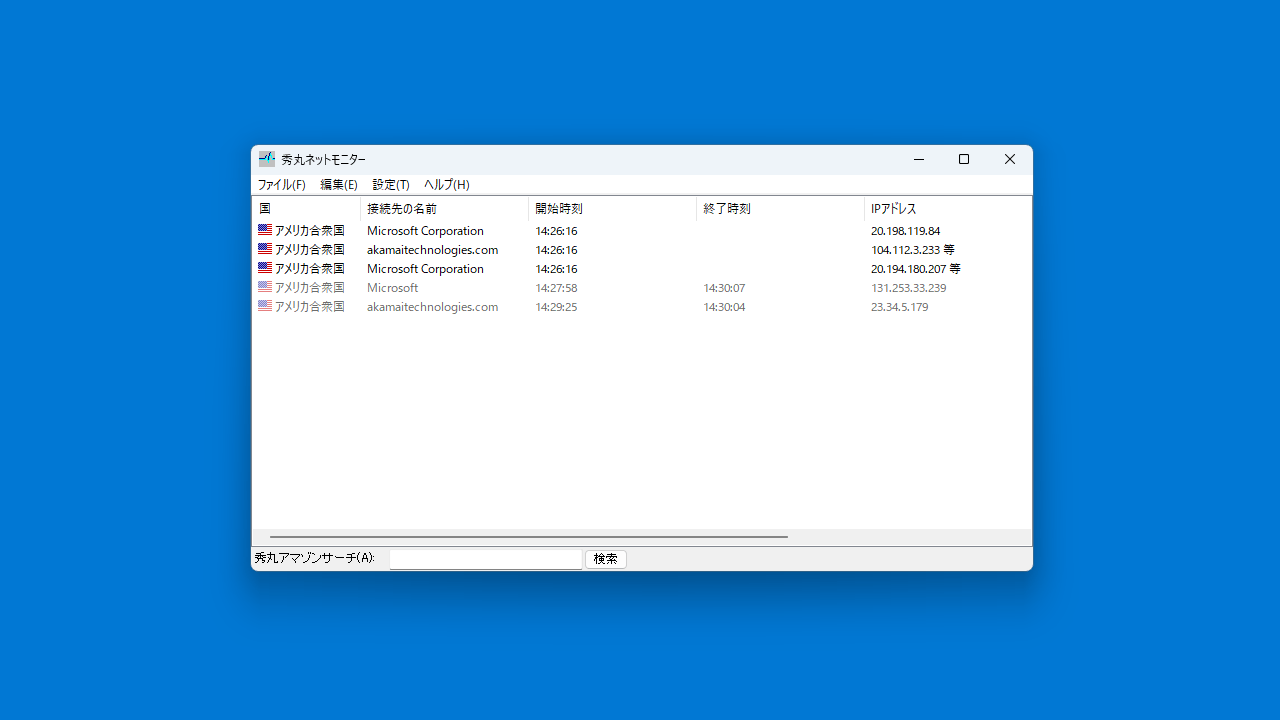Click the end time 14:30:04
1280x720 pixels.
tap(724, 307)
